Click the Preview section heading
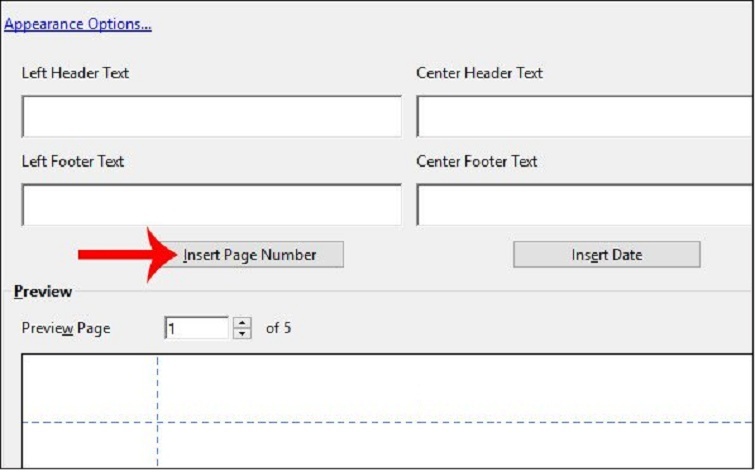 [x=42, y=291]
